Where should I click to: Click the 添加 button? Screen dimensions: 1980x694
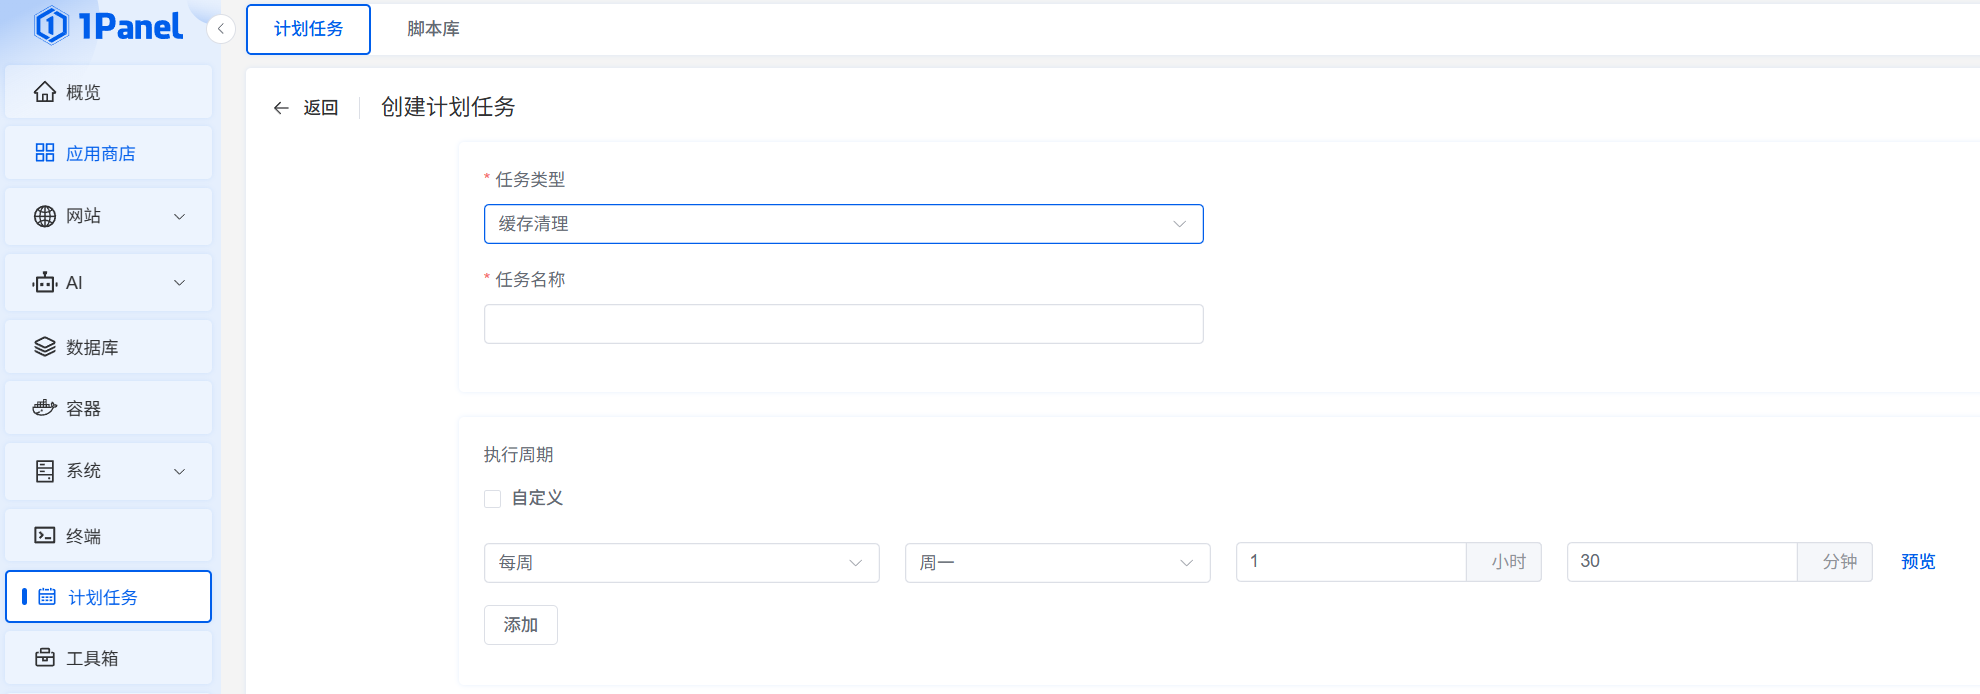pyautogui.click(x=520, y=625)
